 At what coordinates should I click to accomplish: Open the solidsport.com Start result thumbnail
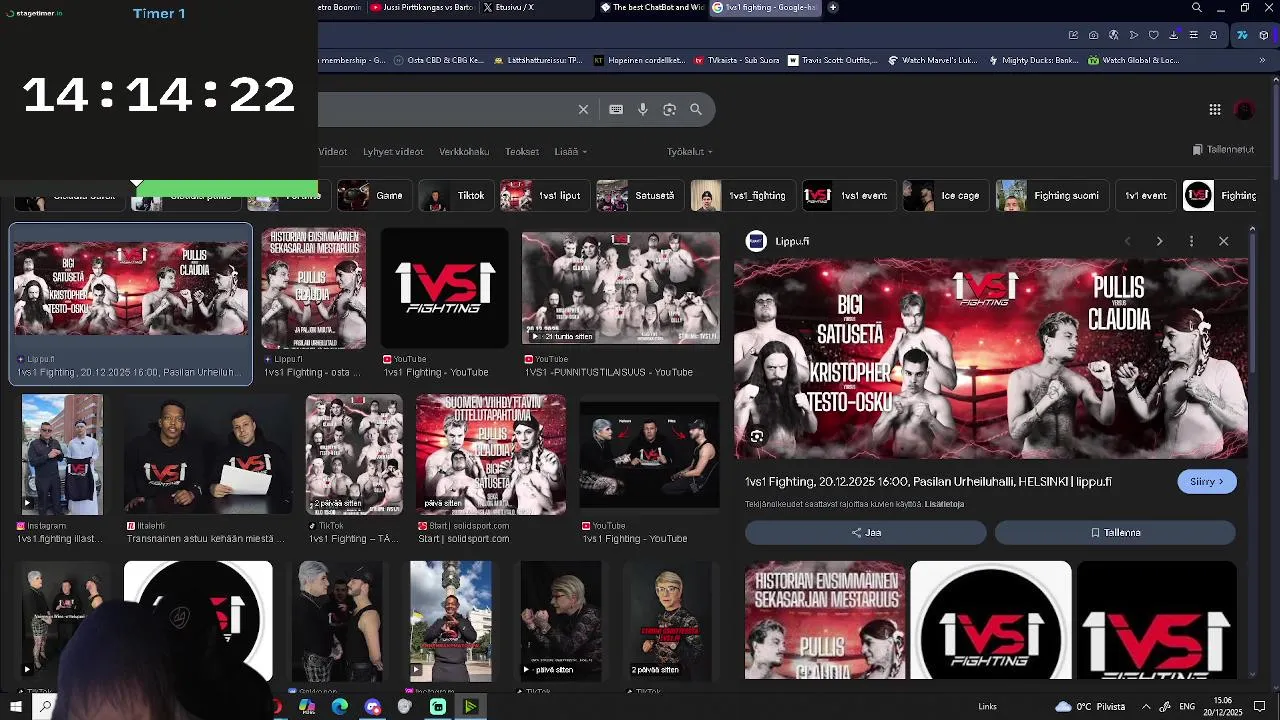click(x=491, y=454)
